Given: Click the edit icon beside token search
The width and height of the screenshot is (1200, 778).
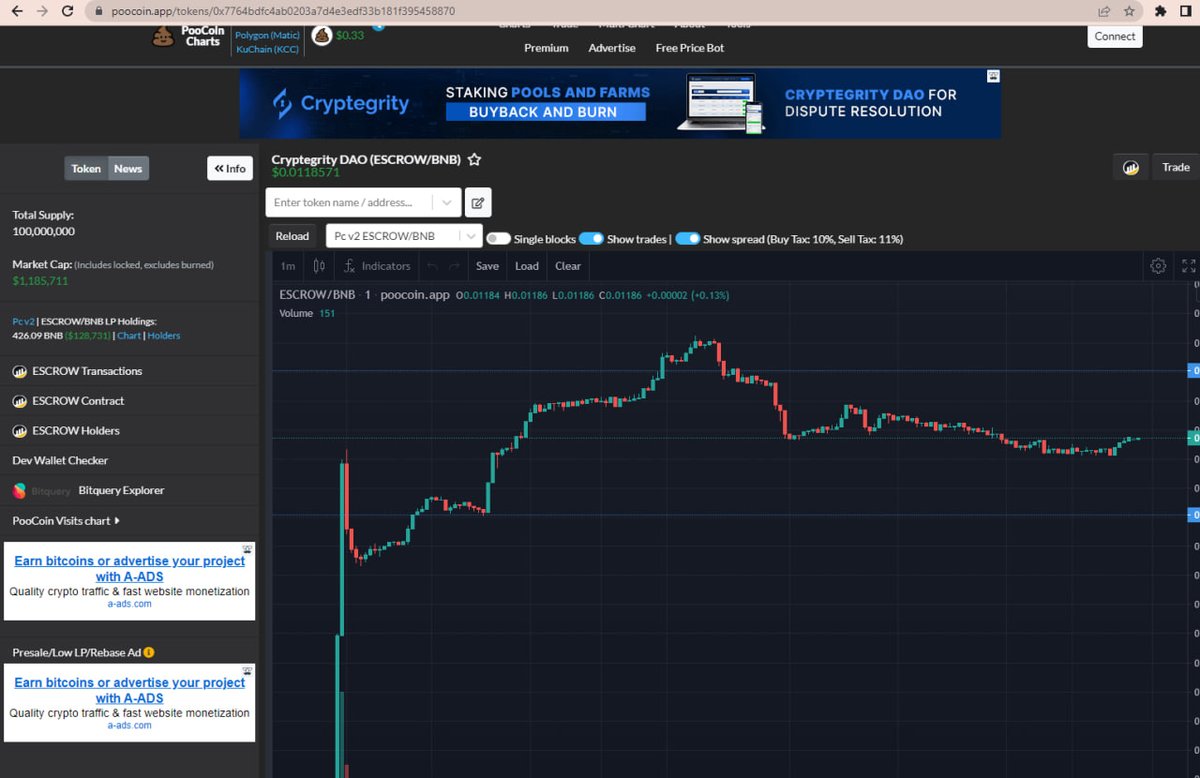Looking at the screenshot, I should click(x=478, y=202).
